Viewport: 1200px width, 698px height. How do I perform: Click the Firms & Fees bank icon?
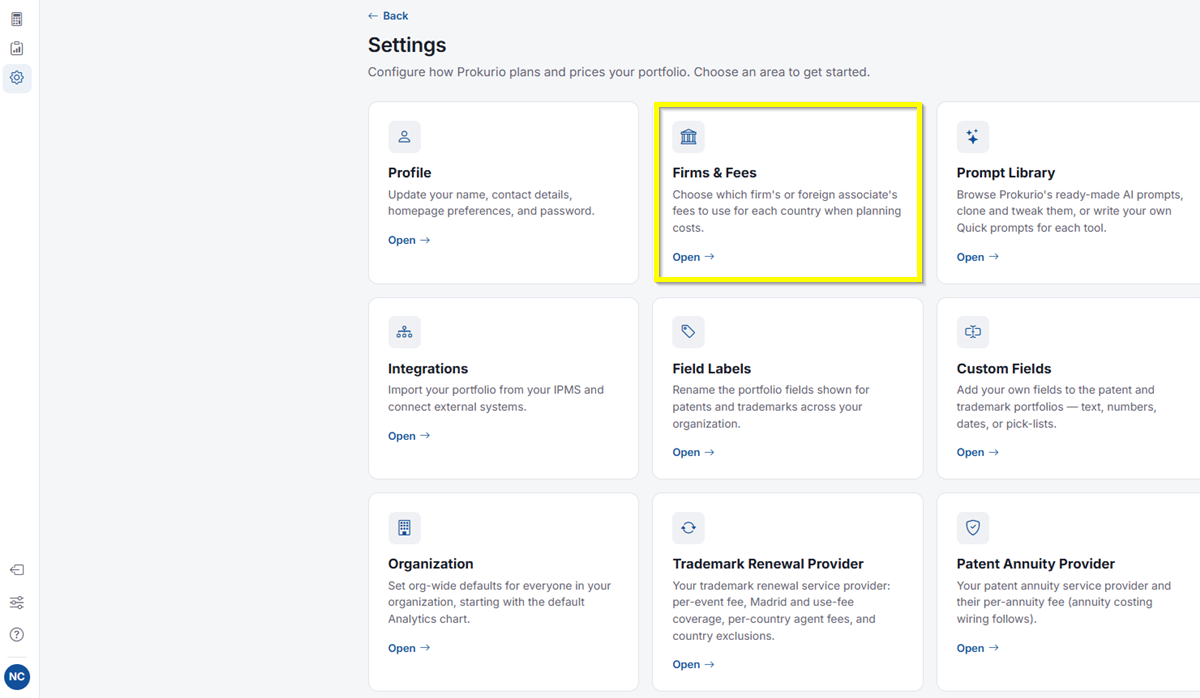(688, 137)
